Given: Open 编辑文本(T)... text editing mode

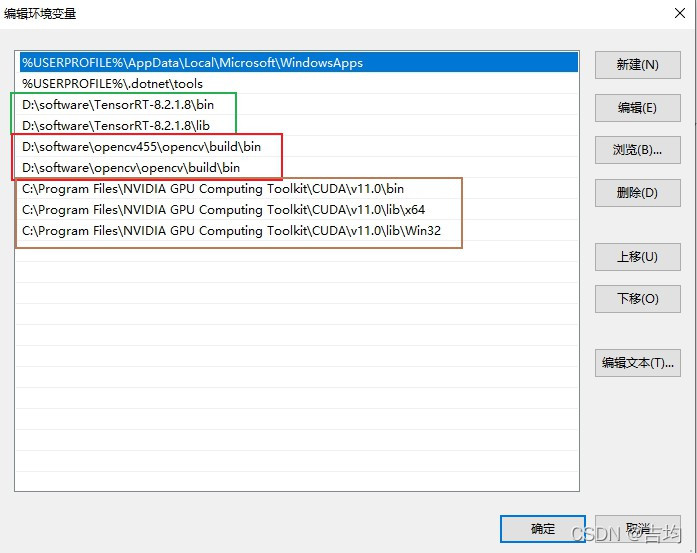Looking at the screenshot, I should pyautogui.click(x=637, y=363).
